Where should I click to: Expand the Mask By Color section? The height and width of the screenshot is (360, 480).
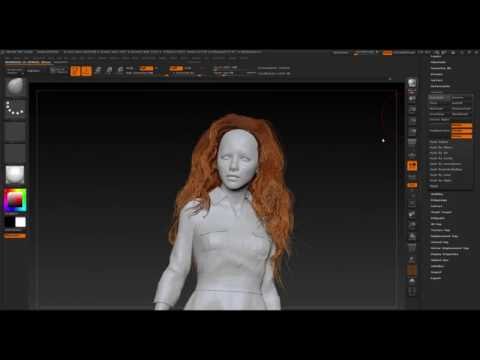(440, 175)
